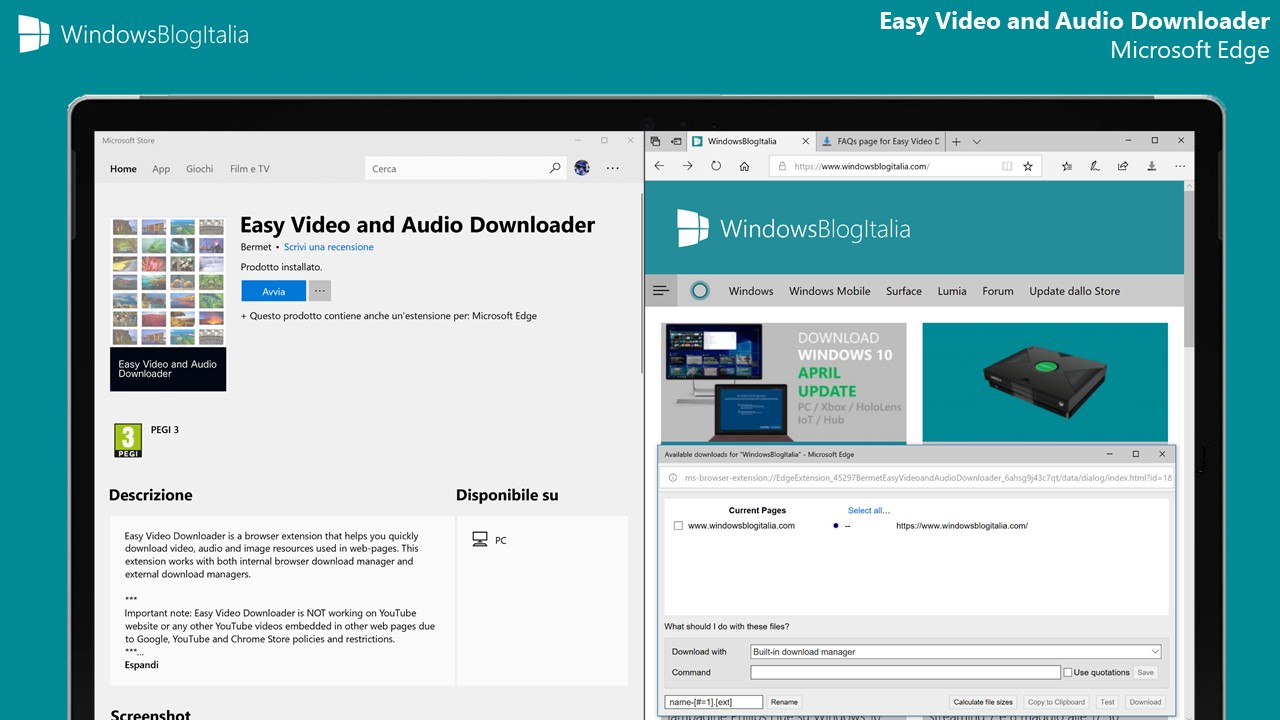Click the search magnifier in Microsoft Store
Image resolution: width=1280 pixels, height=720 pixels.
point(555,168)
